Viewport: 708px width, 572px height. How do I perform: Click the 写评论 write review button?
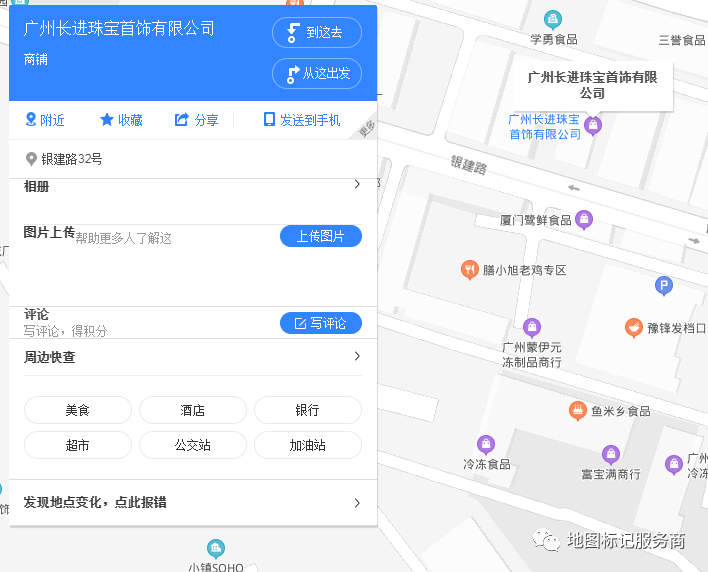click(320, 323)
